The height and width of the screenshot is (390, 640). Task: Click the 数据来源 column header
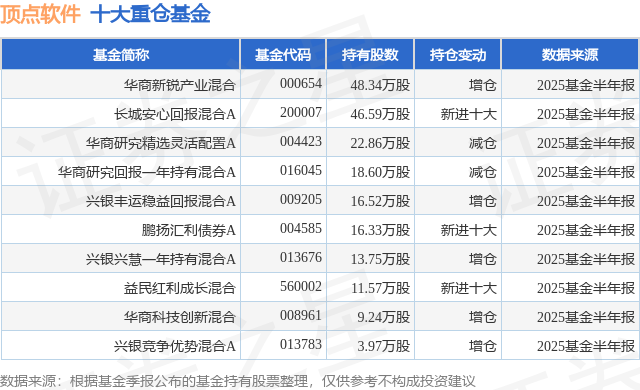tap(570, 55)
